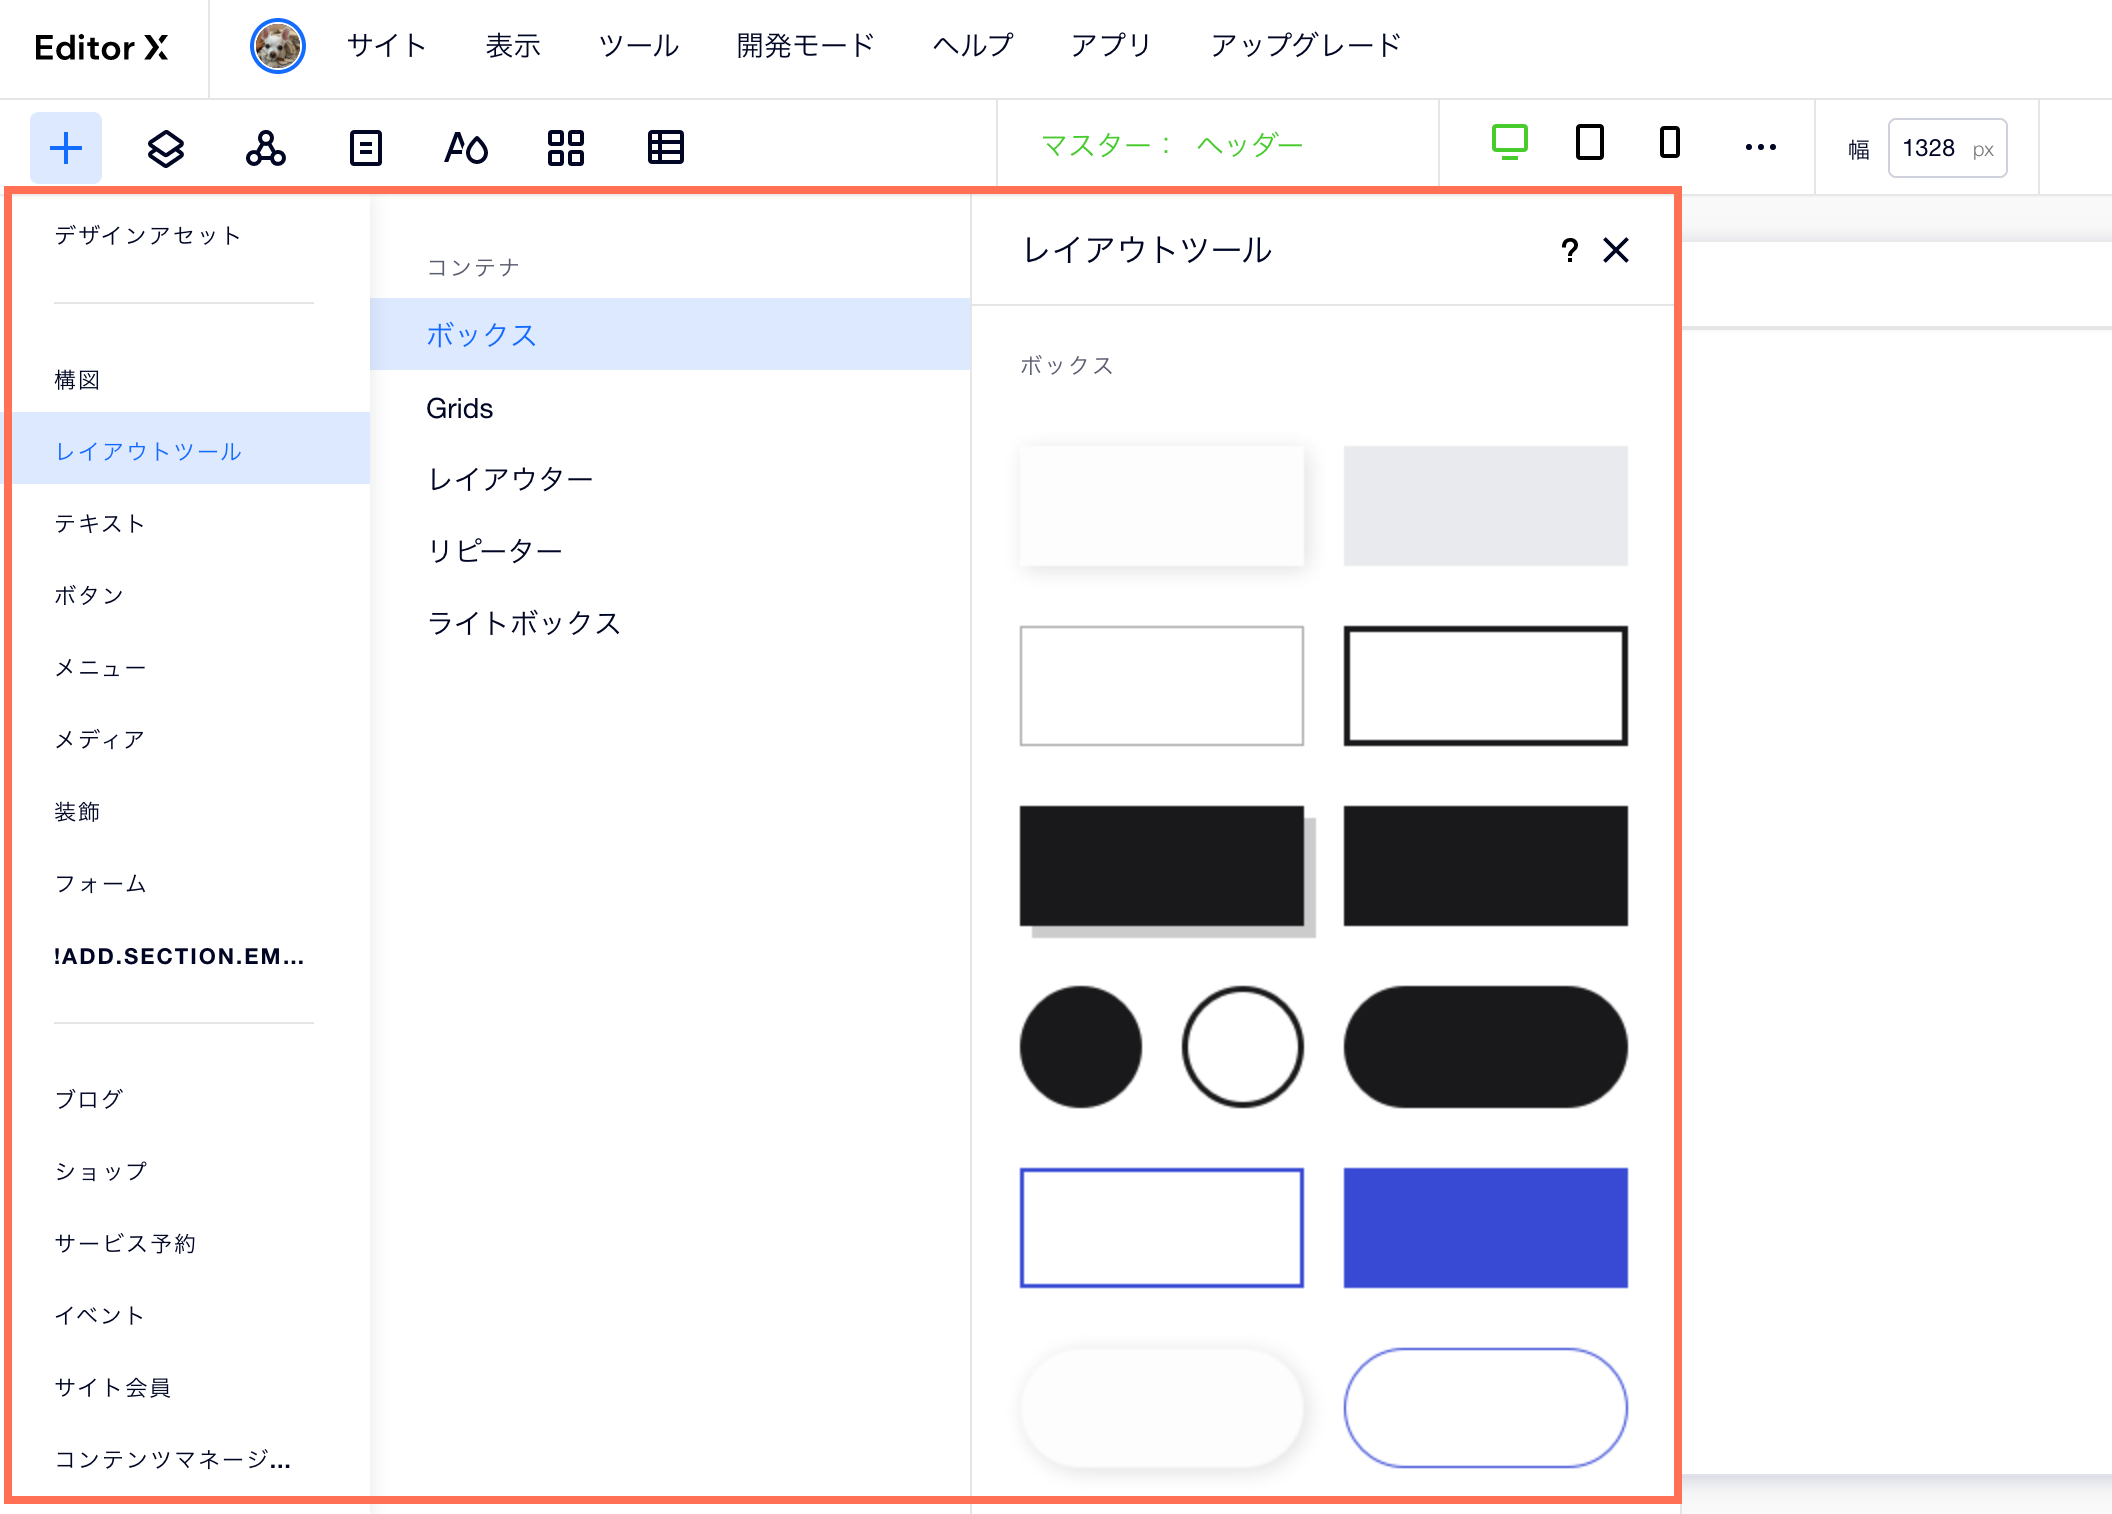Add the black filled circle preset
The image size is (2112, 1514).
(x=1081, y=1047)
